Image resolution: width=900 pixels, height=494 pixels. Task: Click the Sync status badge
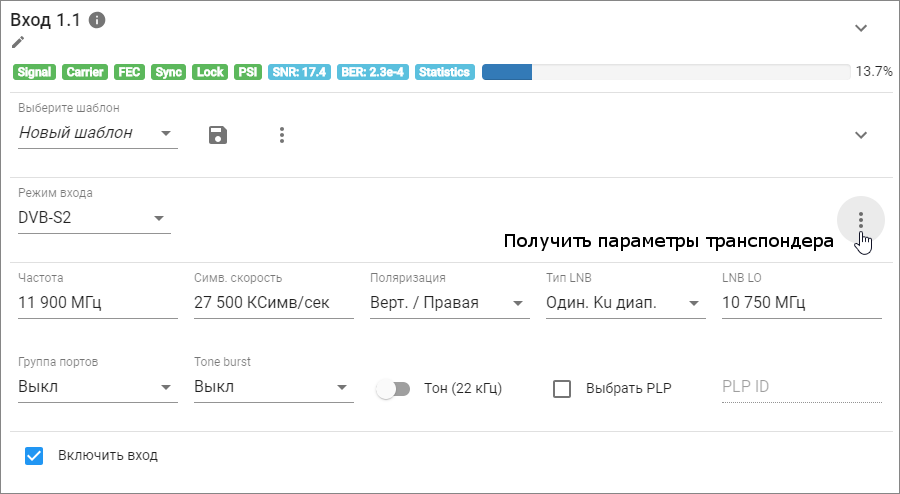(168, 72)
